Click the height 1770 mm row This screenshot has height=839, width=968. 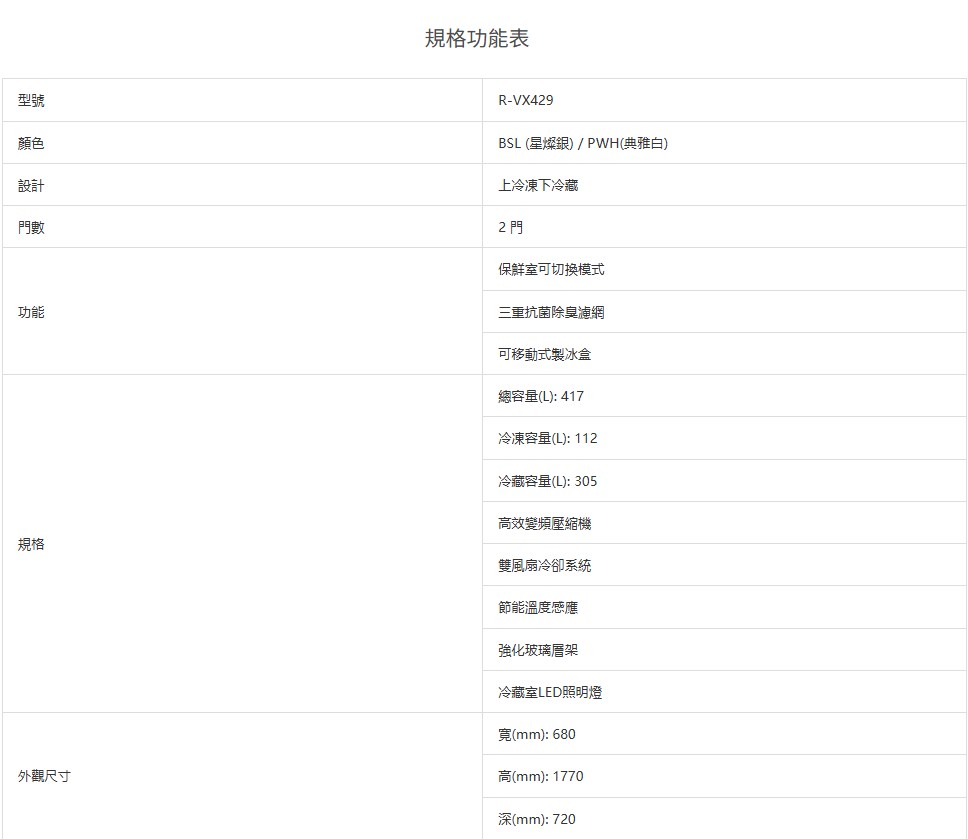(540, 776)
